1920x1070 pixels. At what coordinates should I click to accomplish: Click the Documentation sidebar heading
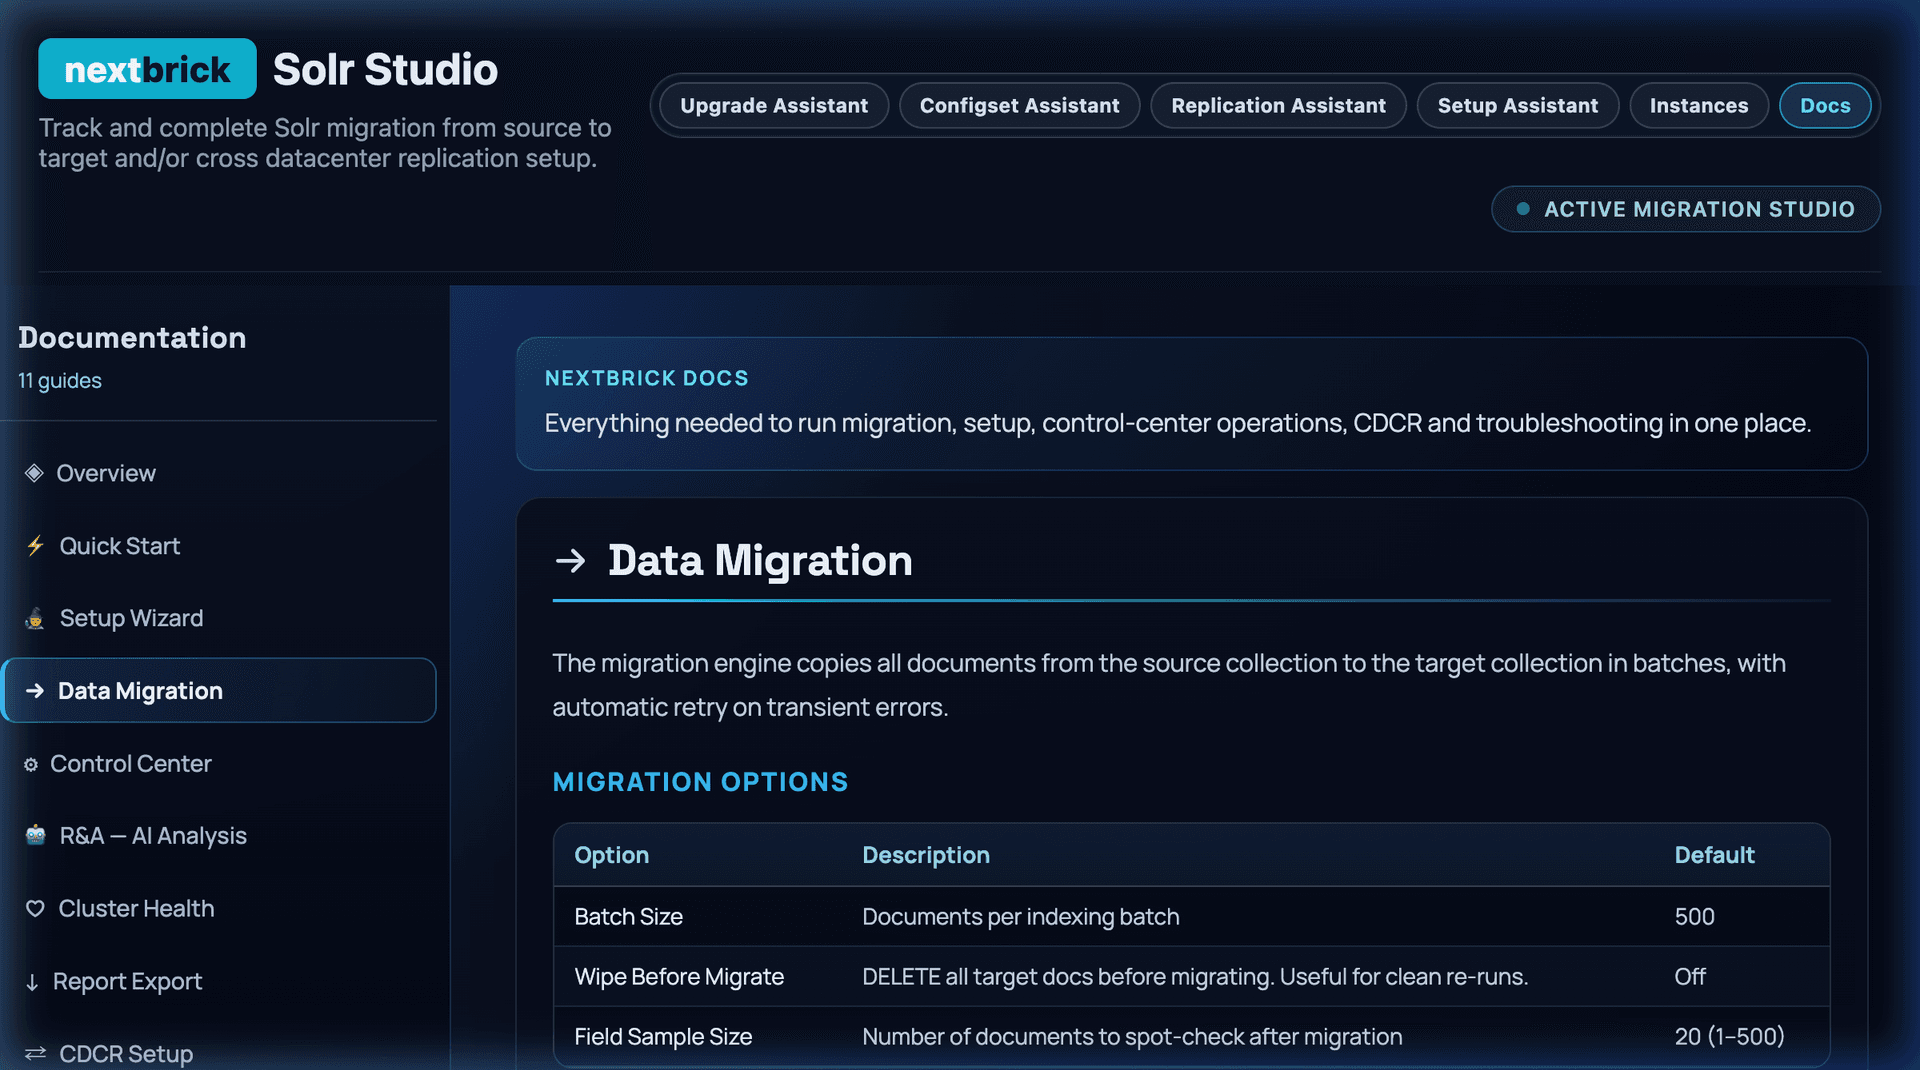pyautogui.click(x=132, y=338)
